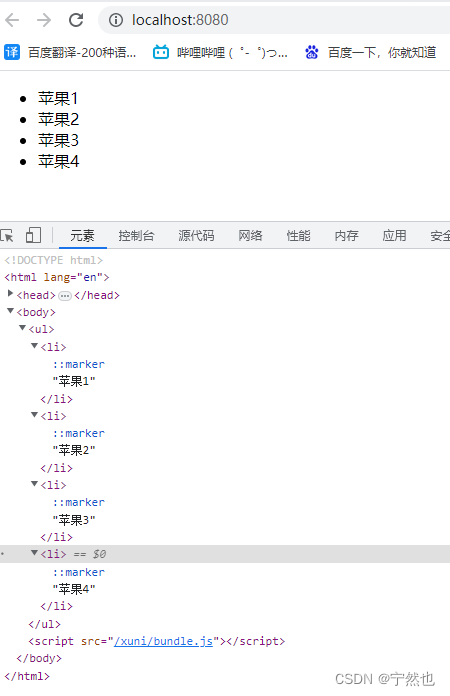
Task: Open the /xuni/bundle.js script link
Action: click(x=163, y=641)
